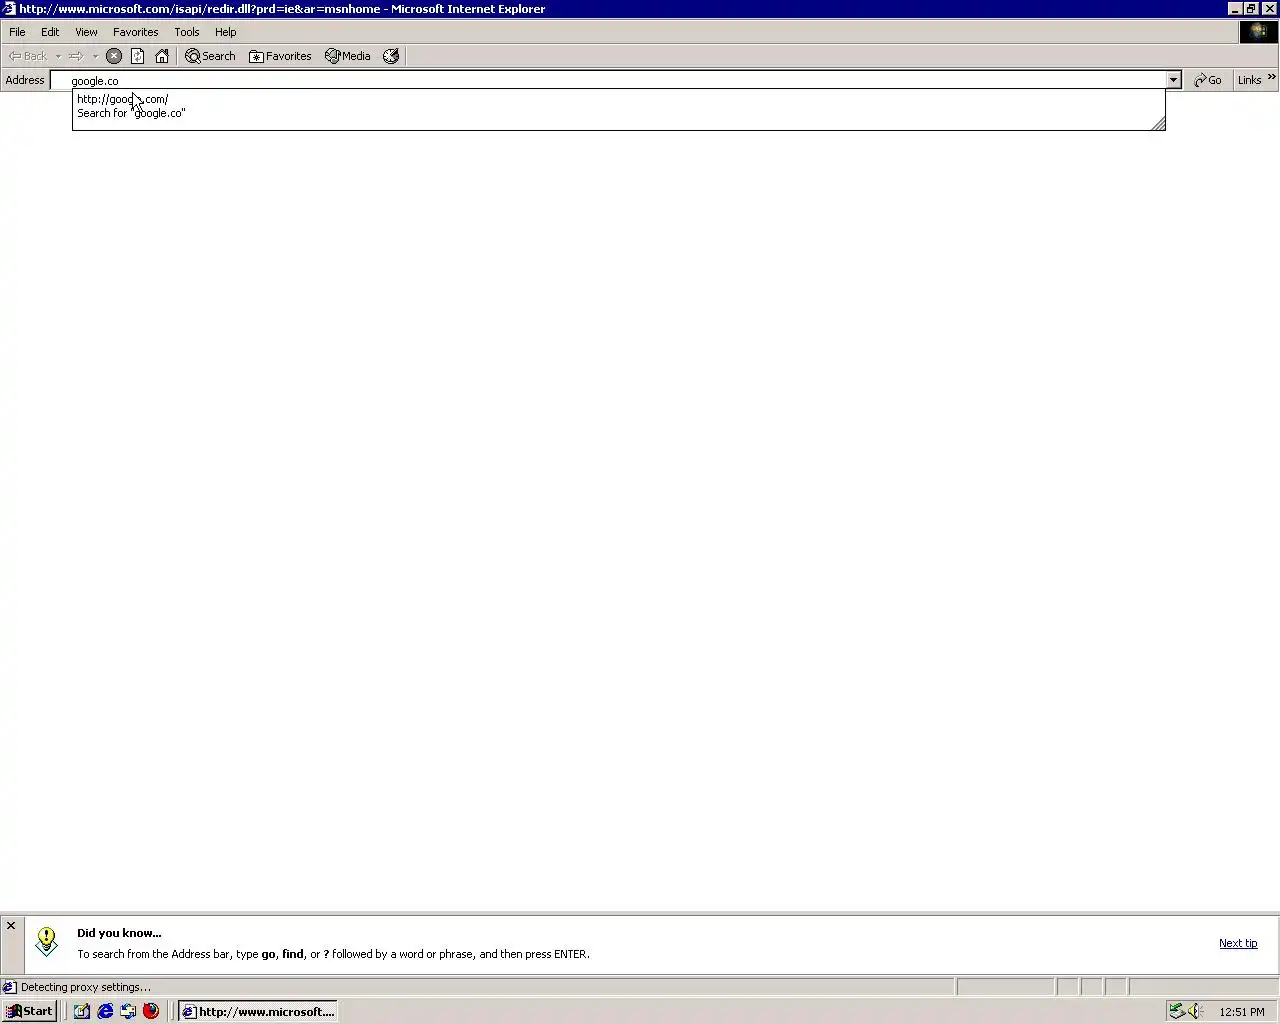Viewport: 1280px width, 1024px height.
Task: Click the volume speaker tray icon
Action: [1195, 1011]
